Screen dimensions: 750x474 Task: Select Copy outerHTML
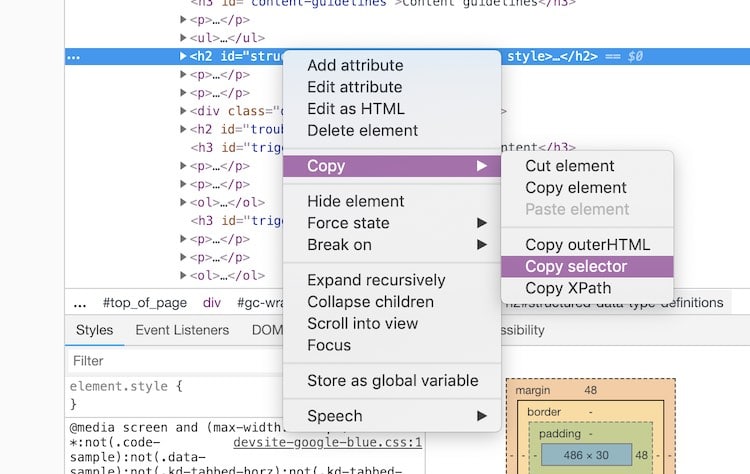[x=587, y=245]
